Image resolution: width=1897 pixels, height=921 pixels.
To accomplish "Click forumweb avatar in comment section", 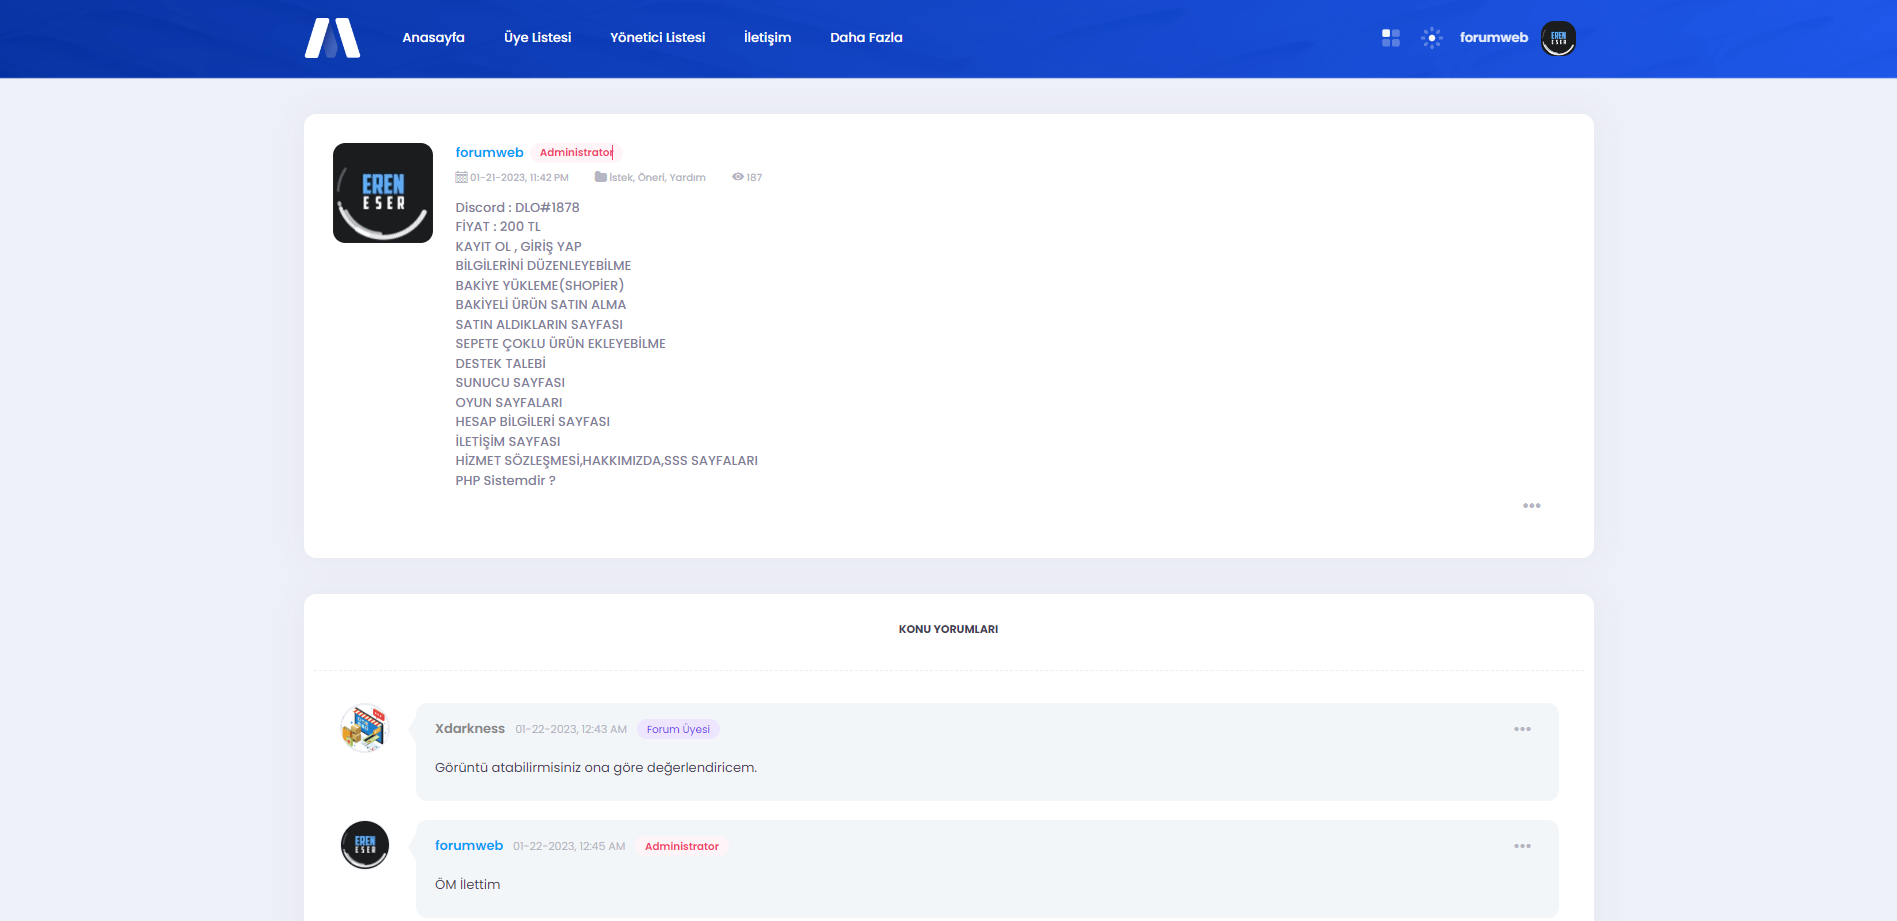I will (x=364, y=845).
